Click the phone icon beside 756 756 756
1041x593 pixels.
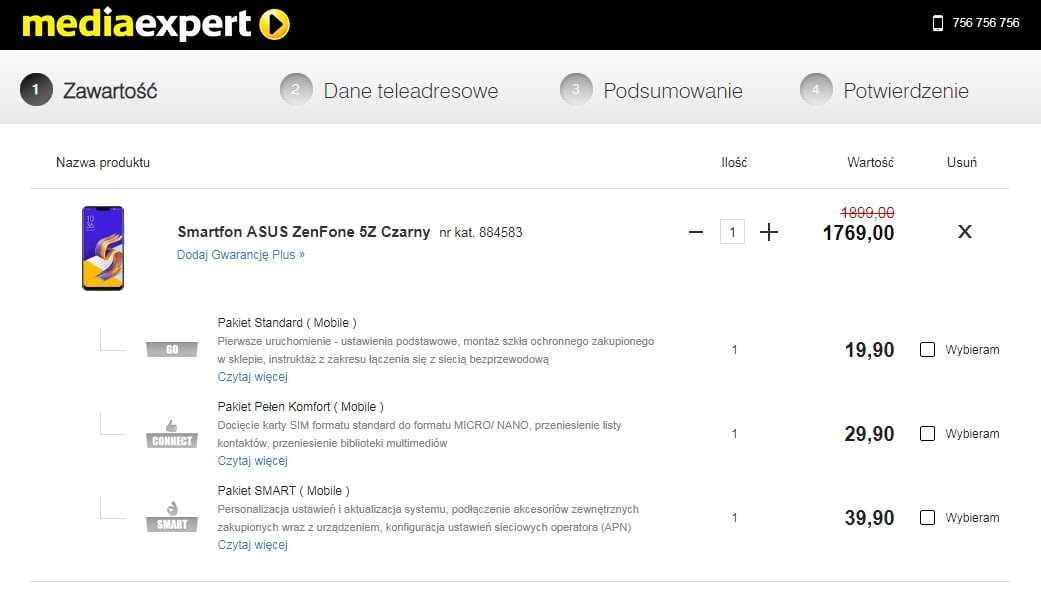tap(937, 23)
